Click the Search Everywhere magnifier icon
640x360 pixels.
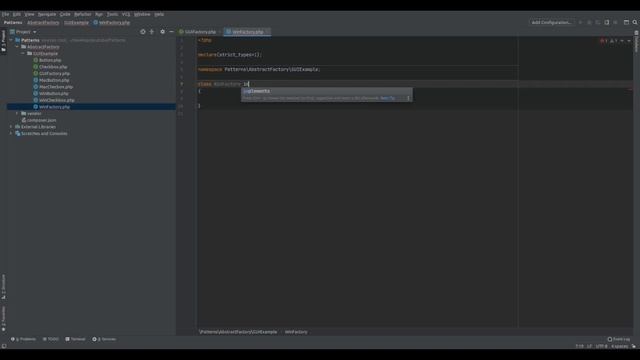(x=635, y=22)
